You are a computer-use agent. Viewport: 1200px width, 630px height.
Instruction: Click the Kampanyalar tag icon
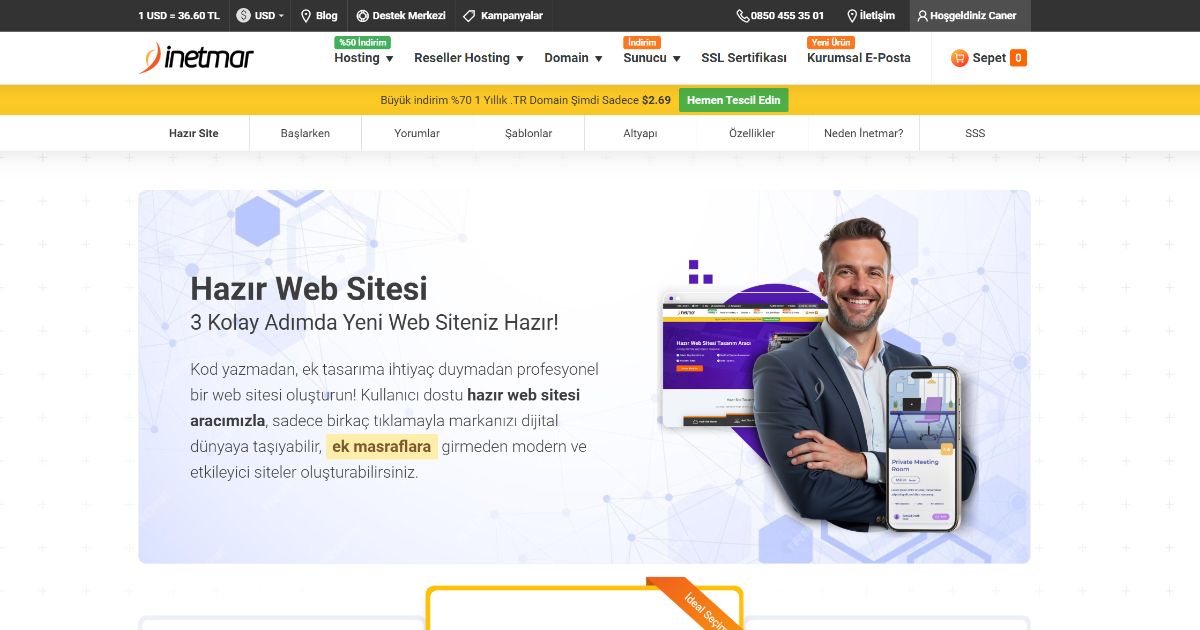coord(470,16)
